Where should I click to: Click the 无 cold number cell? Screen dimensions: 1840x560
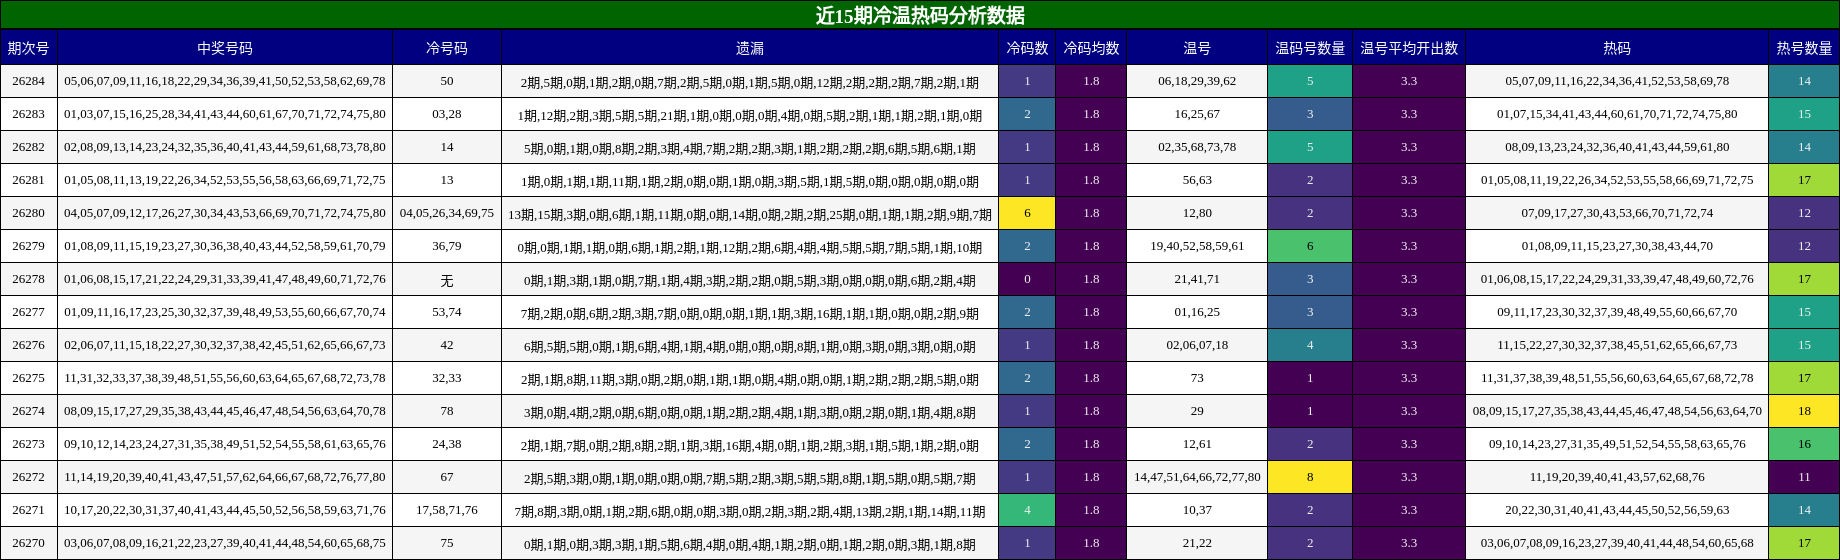[447, 279]
